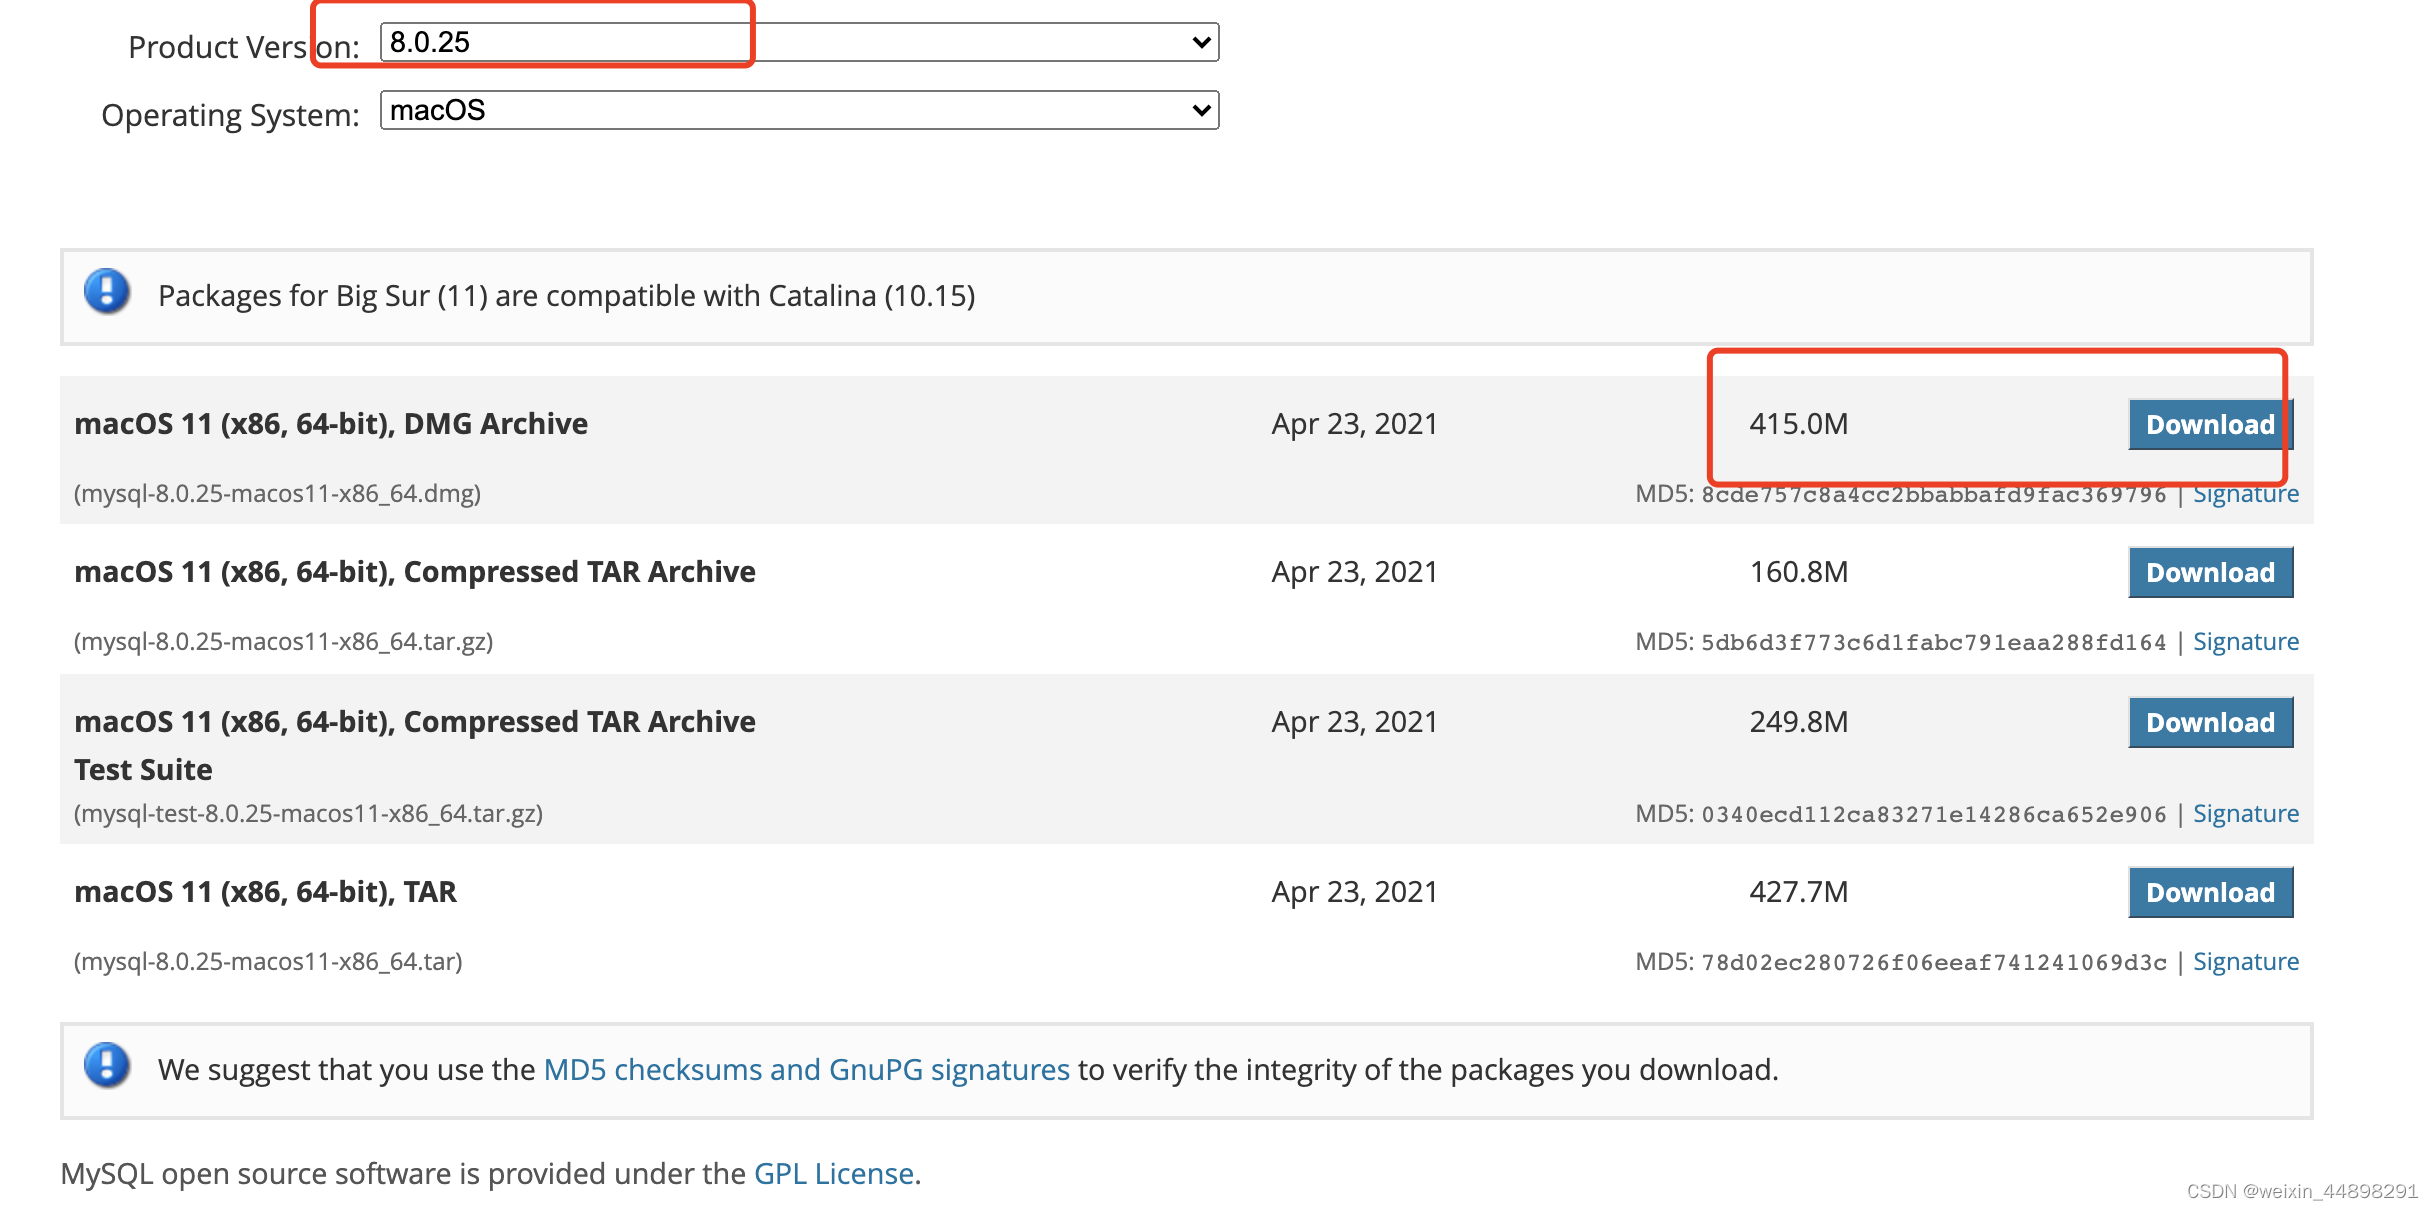Open MD5 checksums and GnuPG signatures link
Screen dimensions: 2434x1210
point(806,1070)
